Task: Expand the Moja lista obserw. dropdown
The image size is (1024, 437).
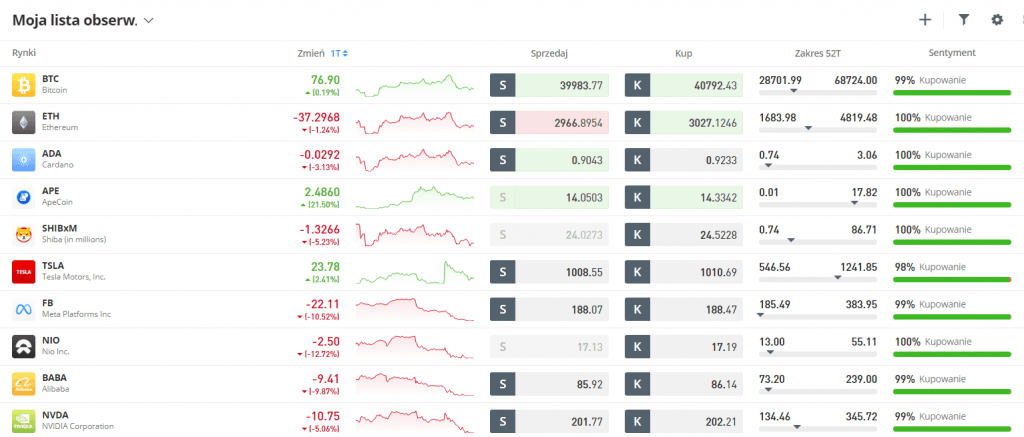Action: click(x=149, y=20)
